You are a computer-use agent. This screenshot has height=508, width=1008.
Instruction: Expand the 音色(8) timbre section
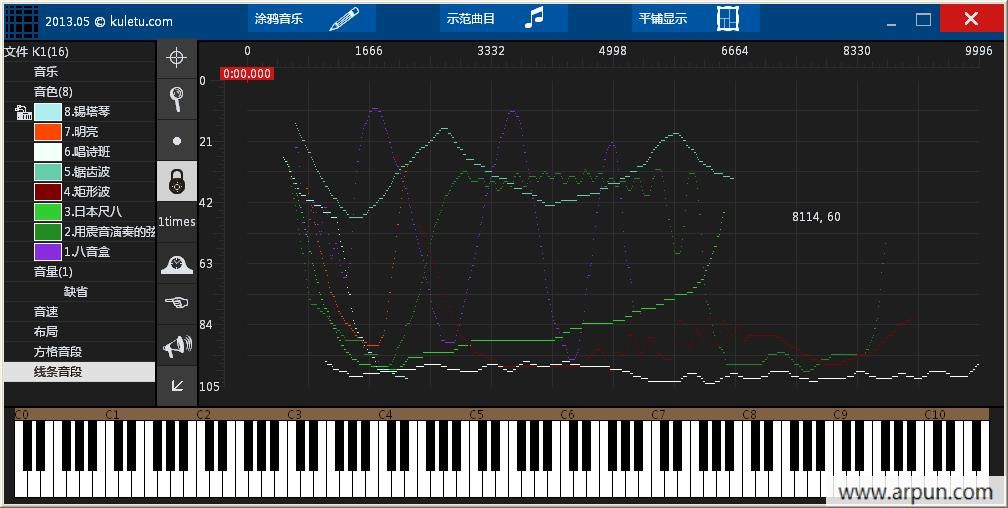coord(52,92)
